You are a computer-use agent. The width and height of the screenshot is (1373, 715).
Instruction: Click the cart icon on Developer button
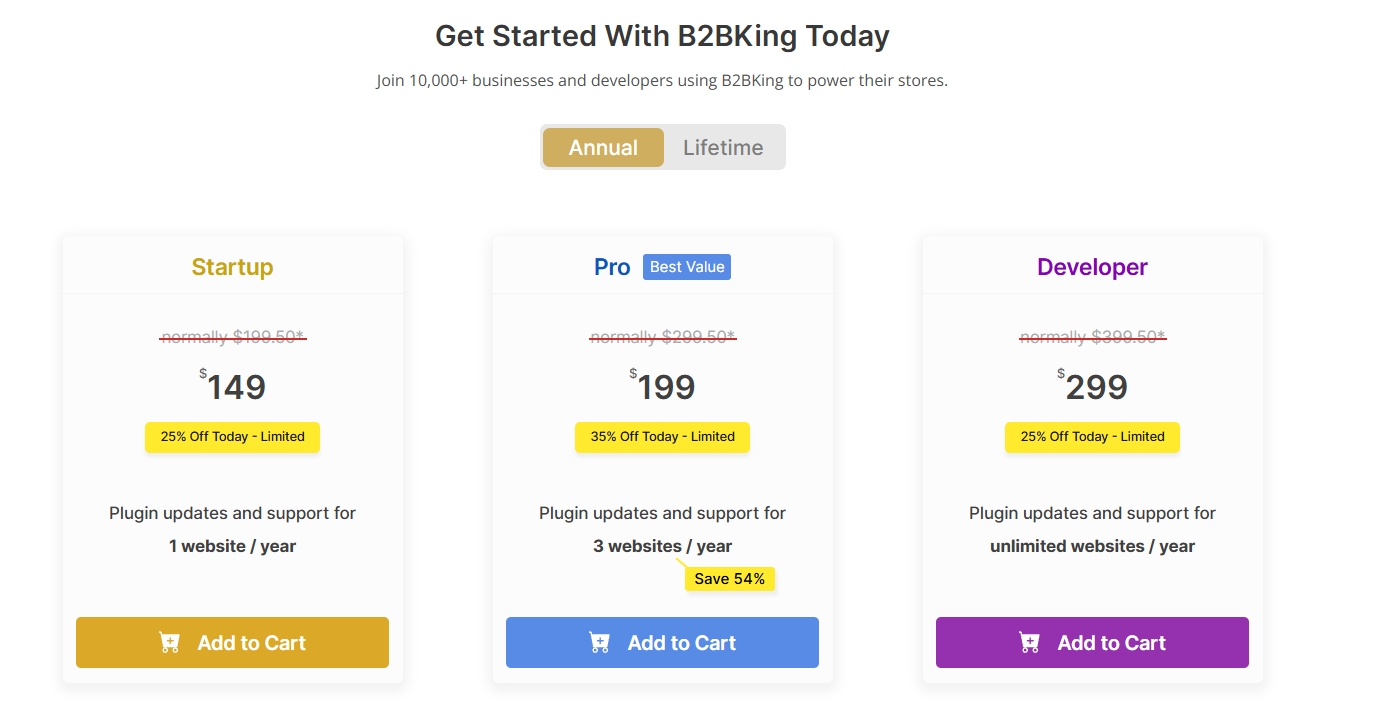[1030, 643]
